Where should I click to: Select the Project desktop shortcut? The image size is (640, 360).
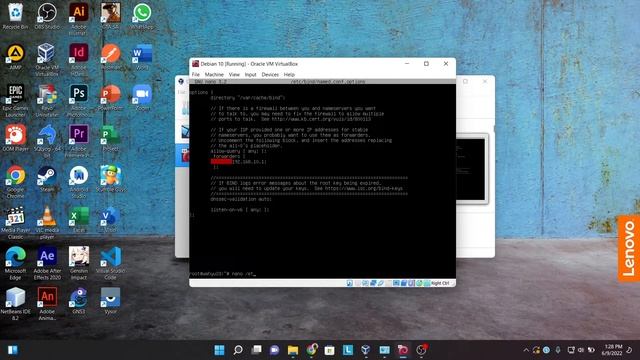pos(110,138)
